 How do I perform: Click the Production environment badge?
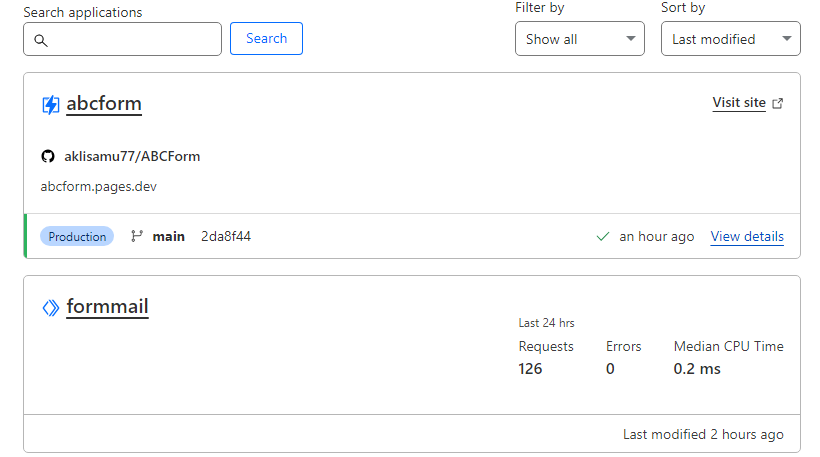(77, 237)
